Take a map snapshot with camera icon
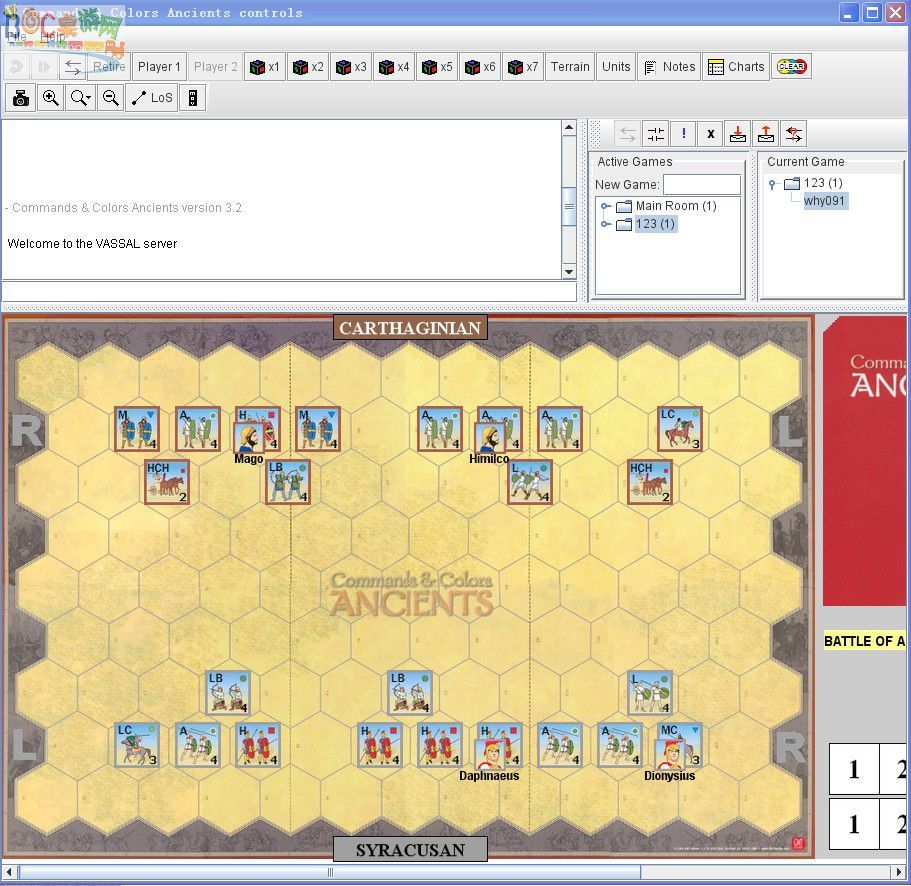911x886 pixels. [x=21, y=98]
